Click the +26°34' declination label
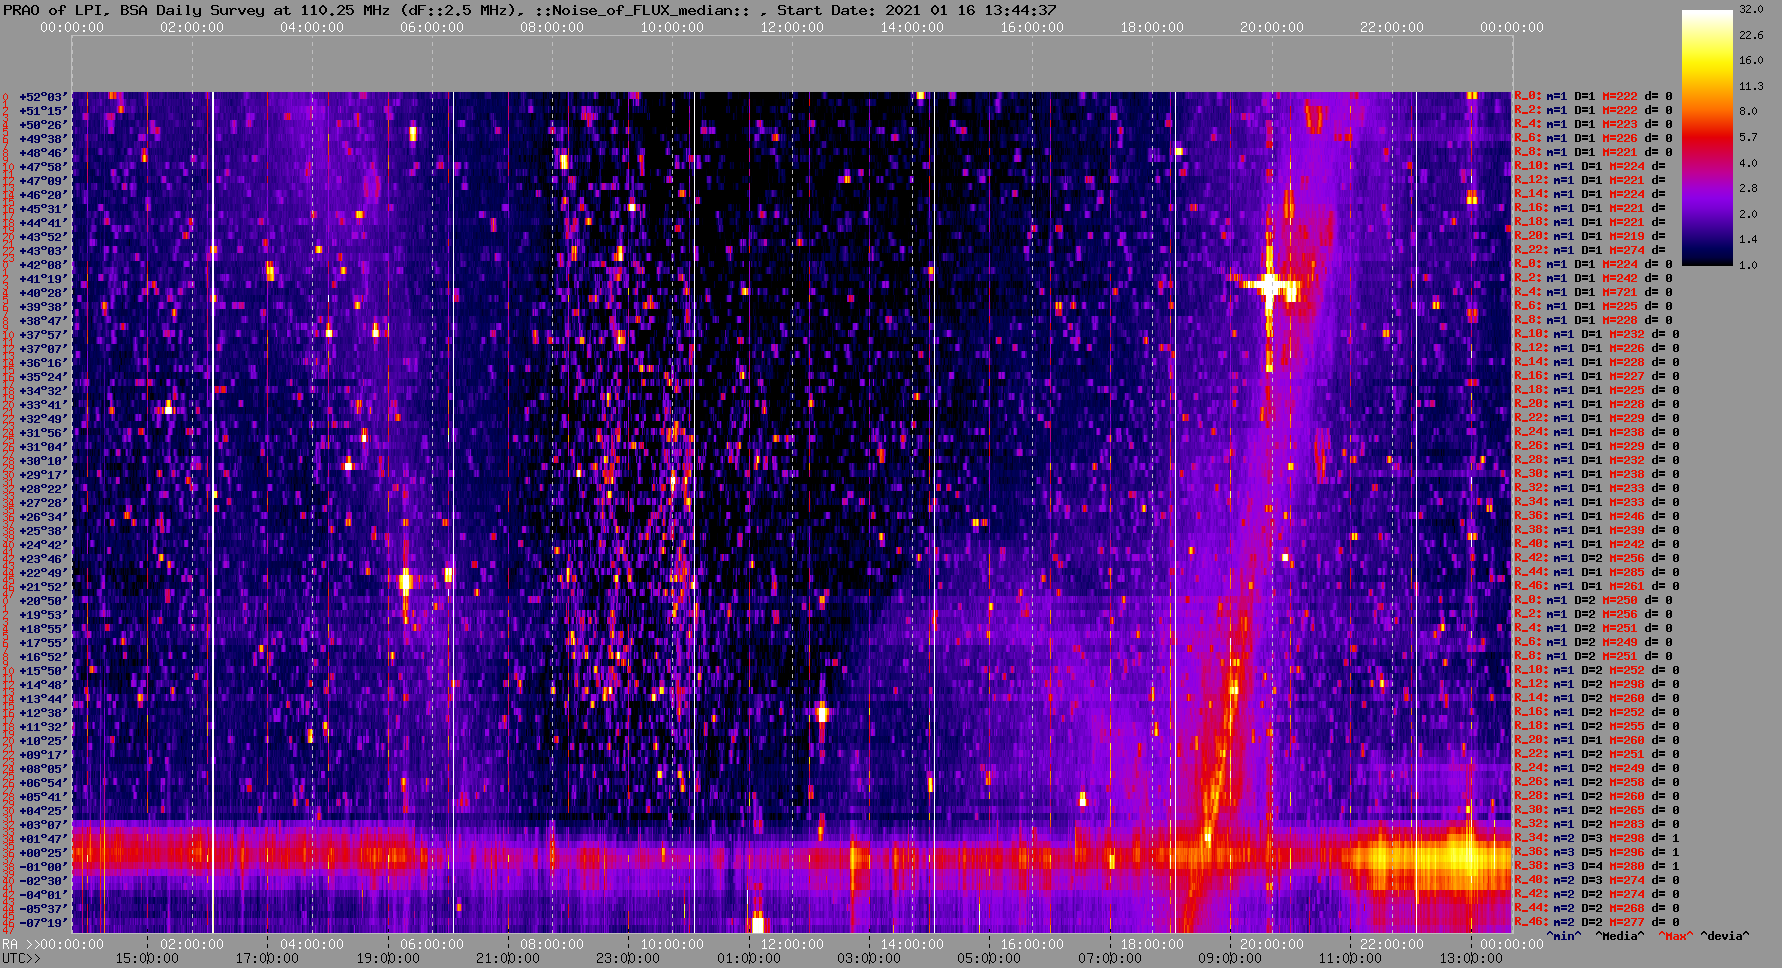The height and width of the screenshot is (968, 1782). (42, 517)
